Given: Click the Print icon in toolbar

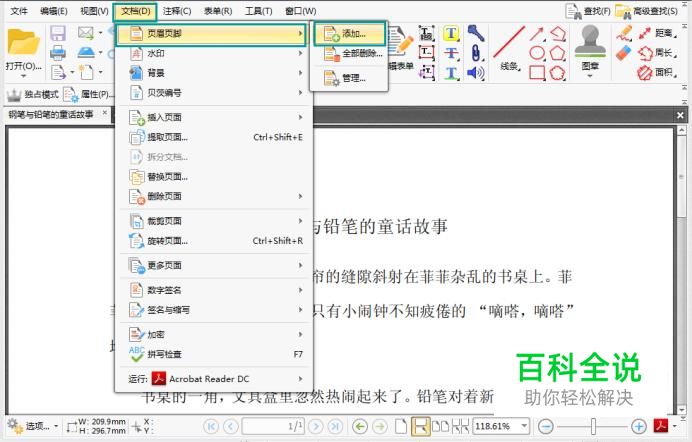Looking at the screenshot, I should 58,53.
